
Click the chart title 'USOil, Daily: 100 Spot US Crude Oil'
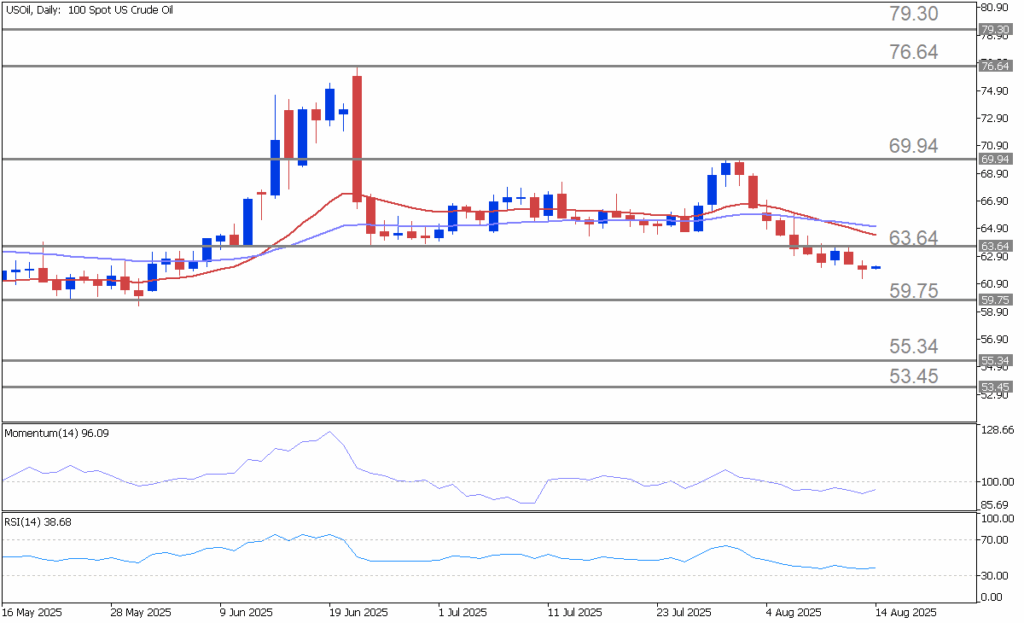89,10
